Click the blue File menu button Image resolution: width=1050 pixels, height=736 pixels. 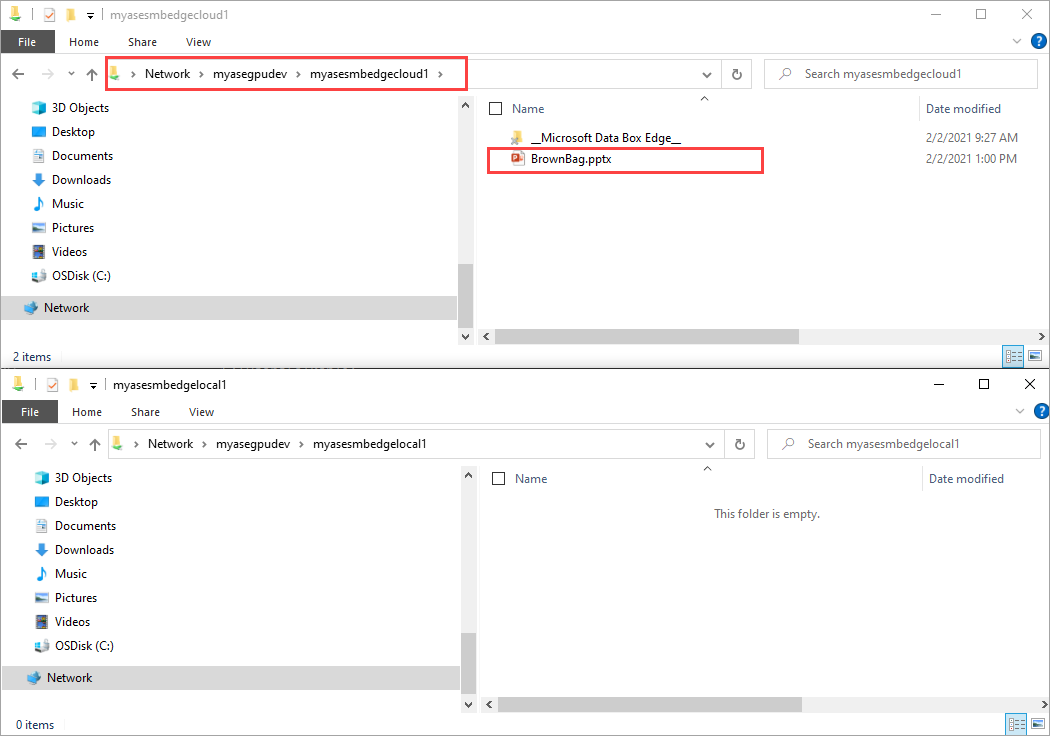coord(28,41)
